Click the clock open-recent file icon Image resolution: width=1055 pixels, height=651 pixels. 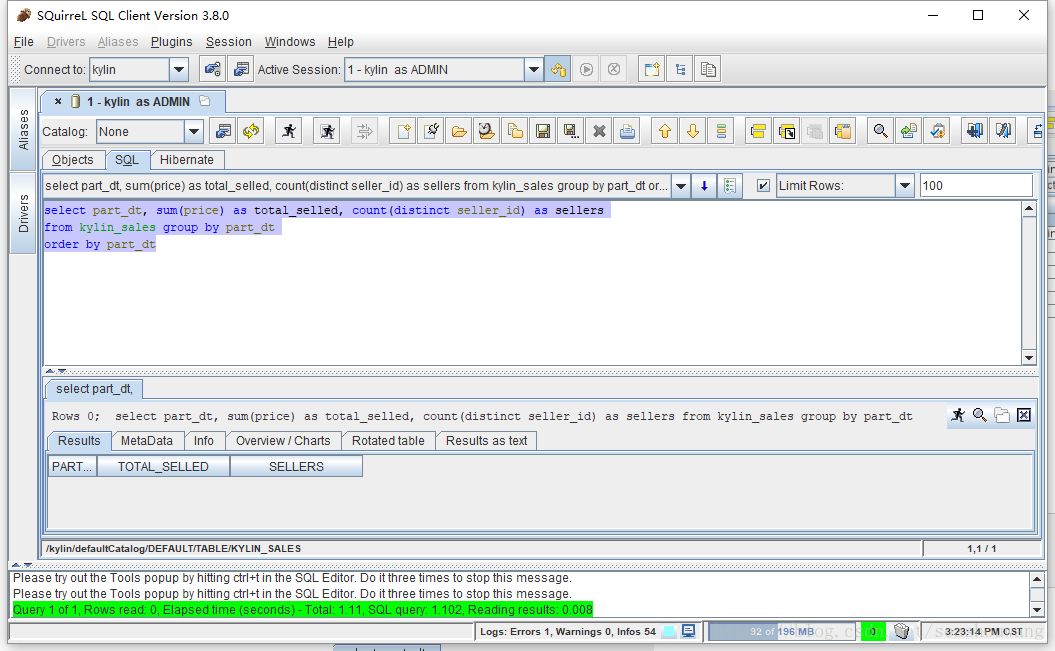click(487, 131)
